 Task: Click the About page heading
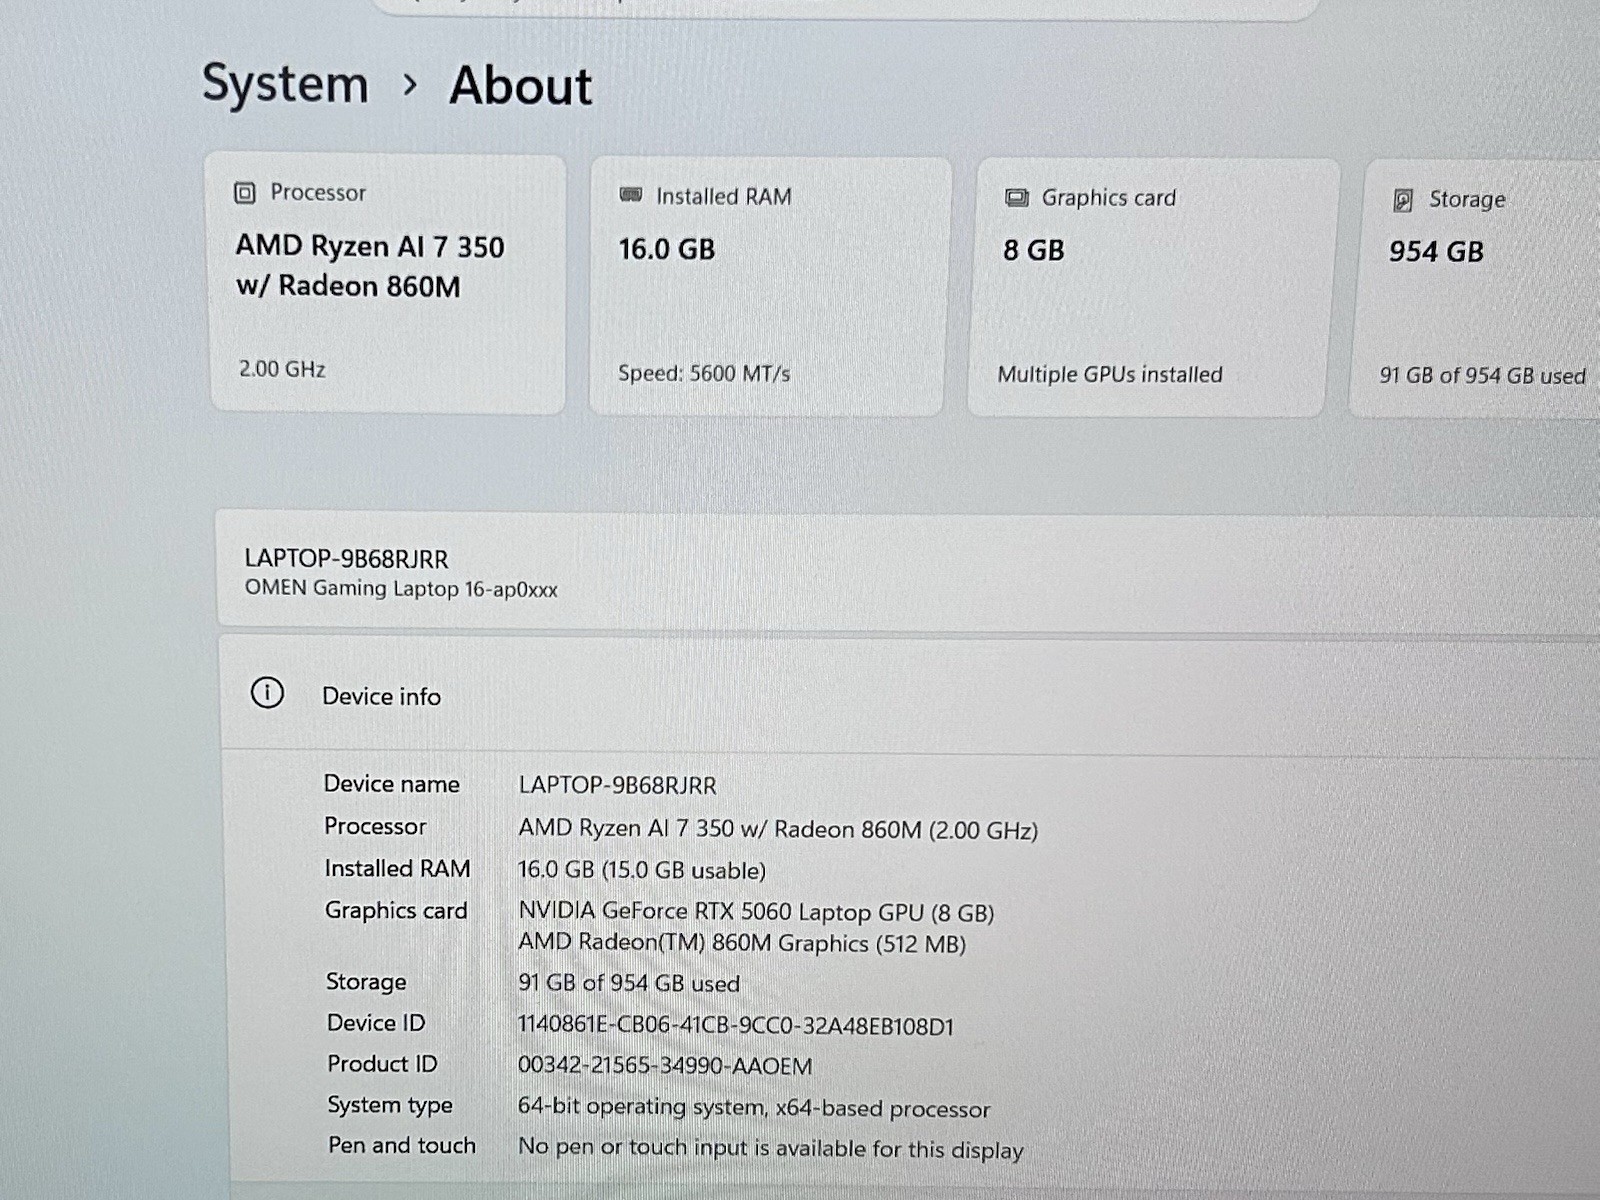coord(520,85)
